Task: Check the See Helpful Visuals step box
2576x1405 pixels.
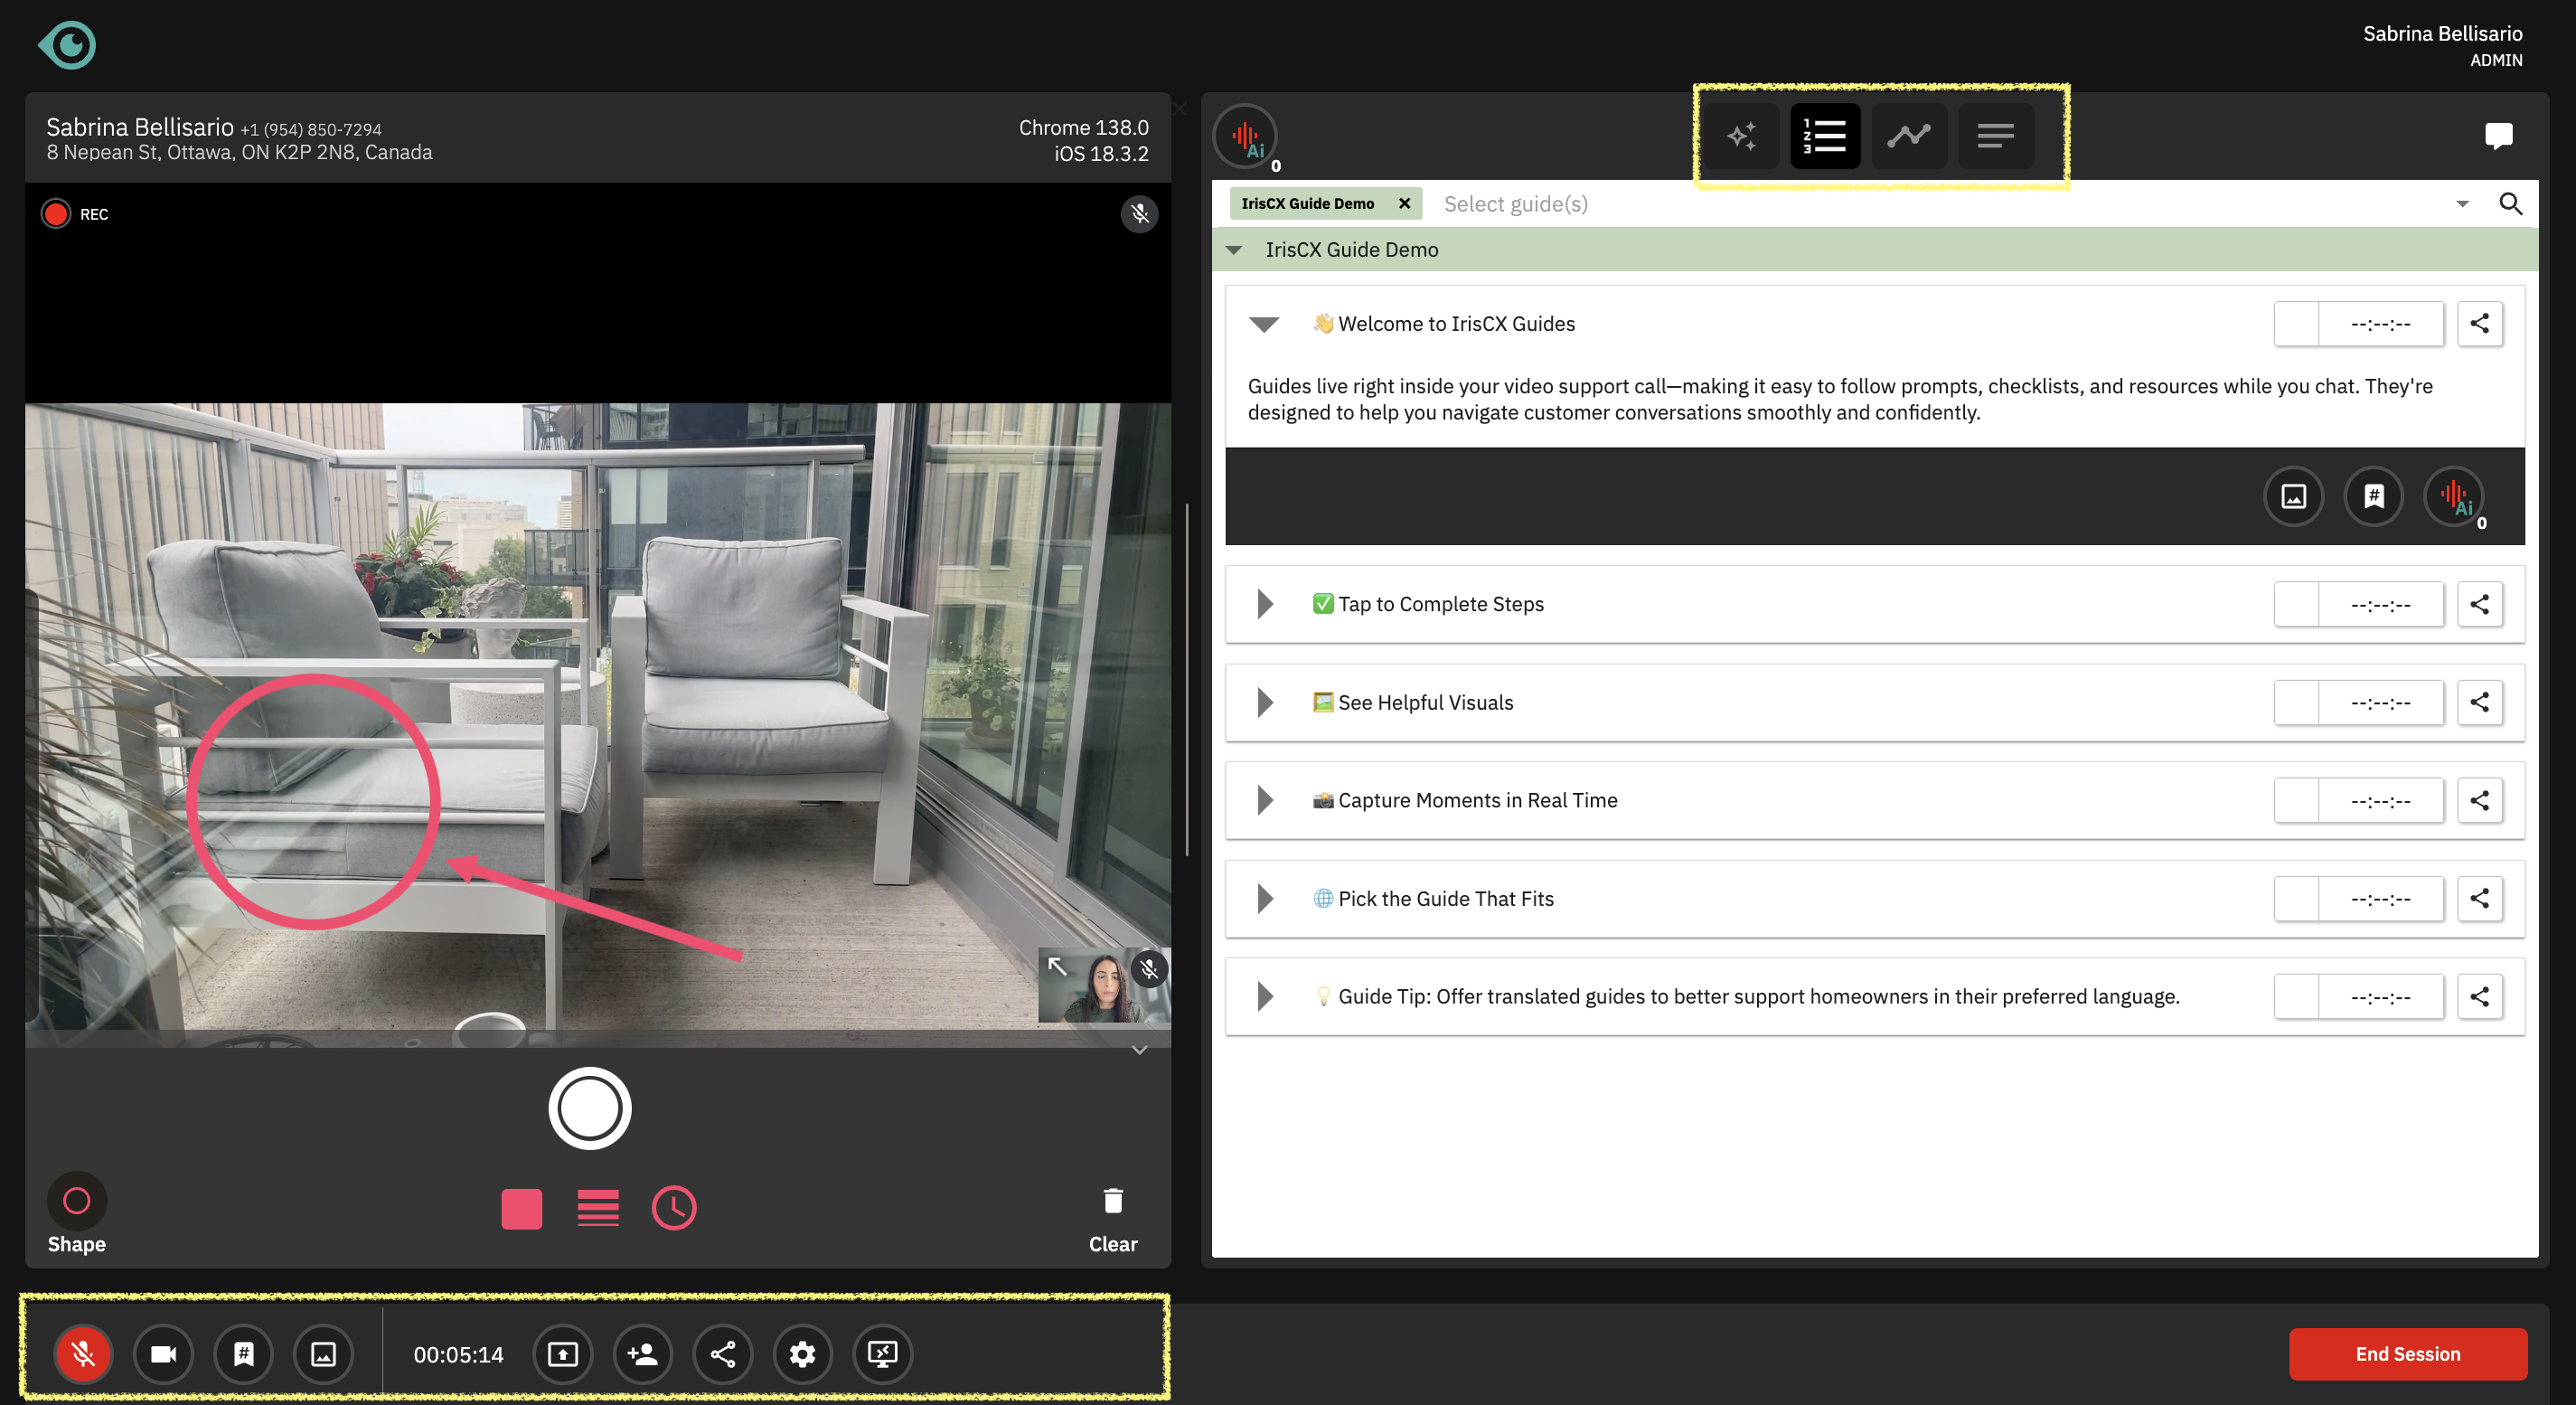Action: (x=2296, y=702)
